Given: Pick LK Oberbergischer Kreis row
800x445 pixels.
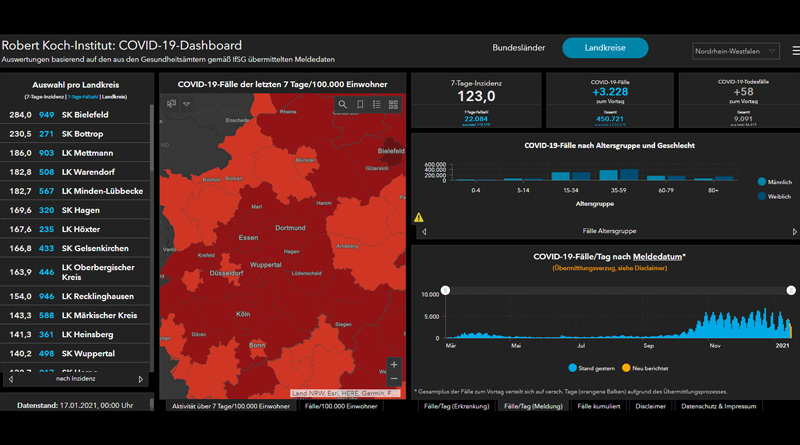Looking at the screenshot, I should point(75,272).
